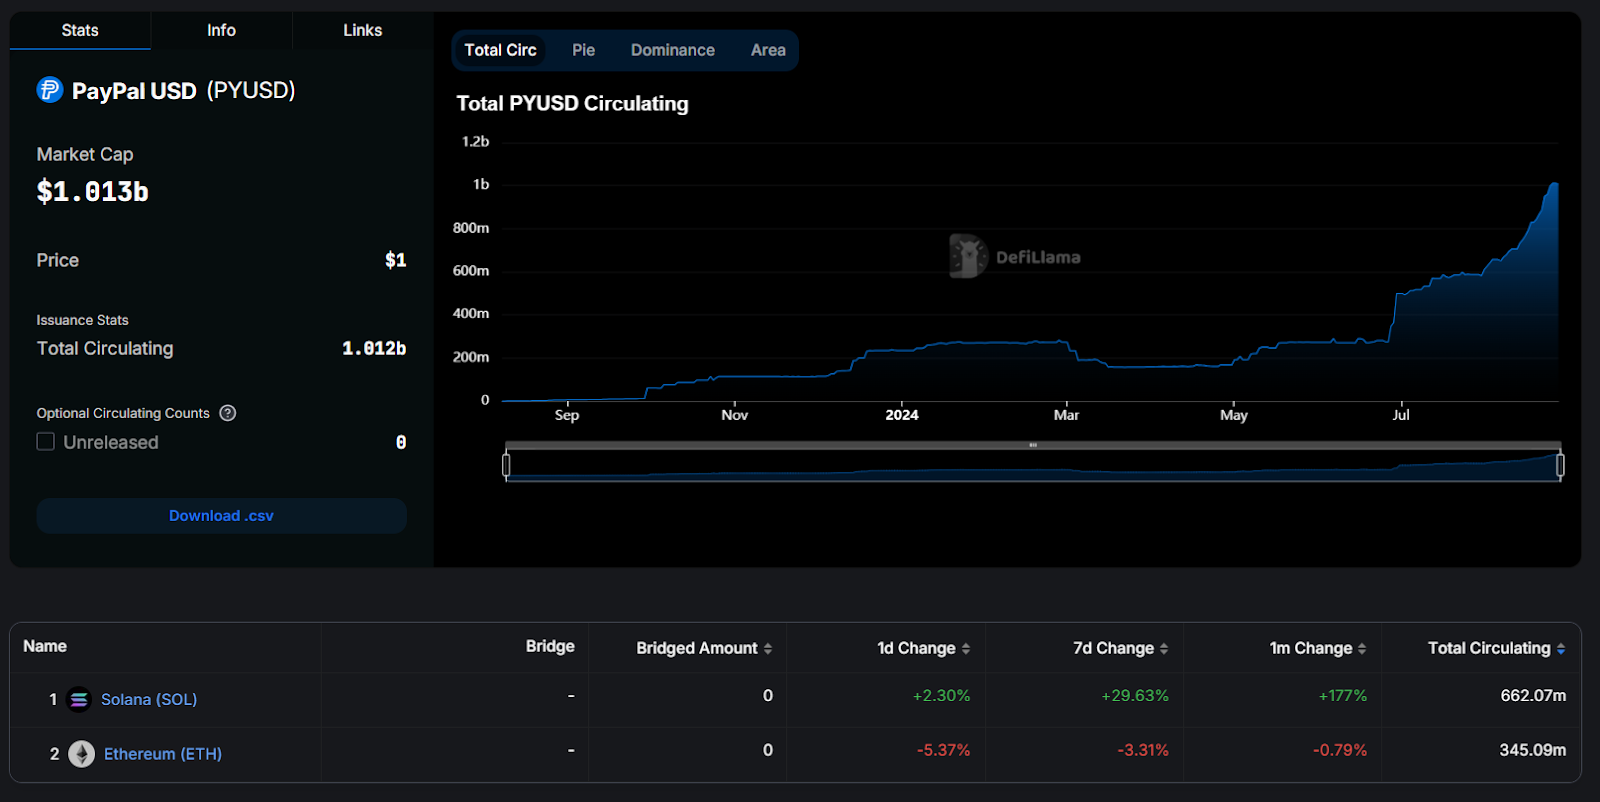This screenshot has width=1600, height=802.
Task: Switch to the Info tab
Action: [221, 30]
